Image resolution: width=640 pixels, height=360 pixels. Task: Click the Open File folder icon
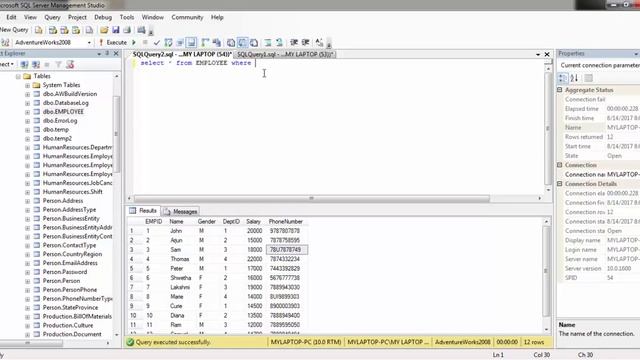(104, 30)
